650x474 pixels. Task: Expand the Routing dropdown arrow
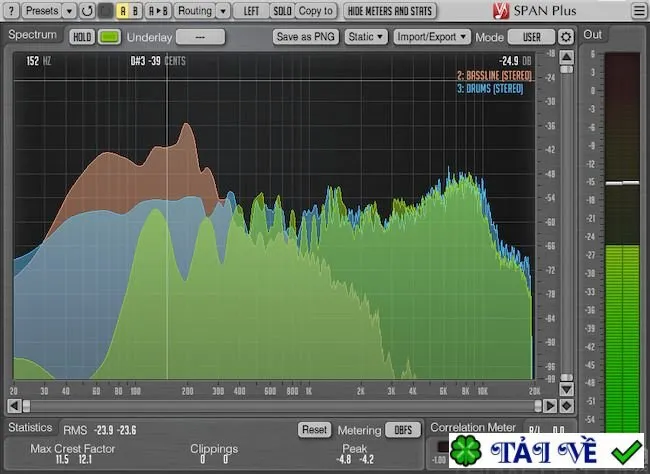(223, 11)
